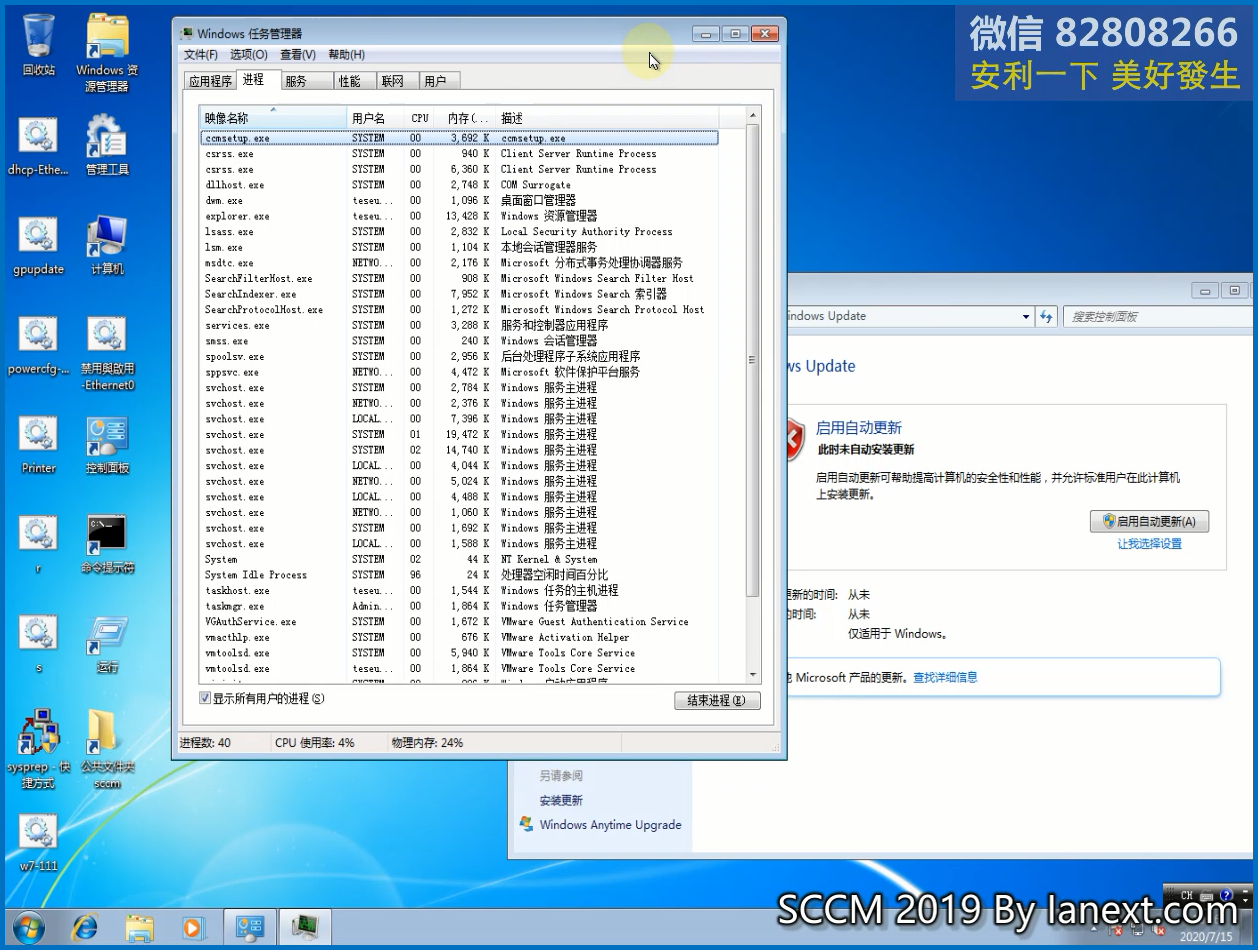Switch to Control Panel taskbar button
Viewport: 1258px width, 950px height.
click(x=248, y=928)
